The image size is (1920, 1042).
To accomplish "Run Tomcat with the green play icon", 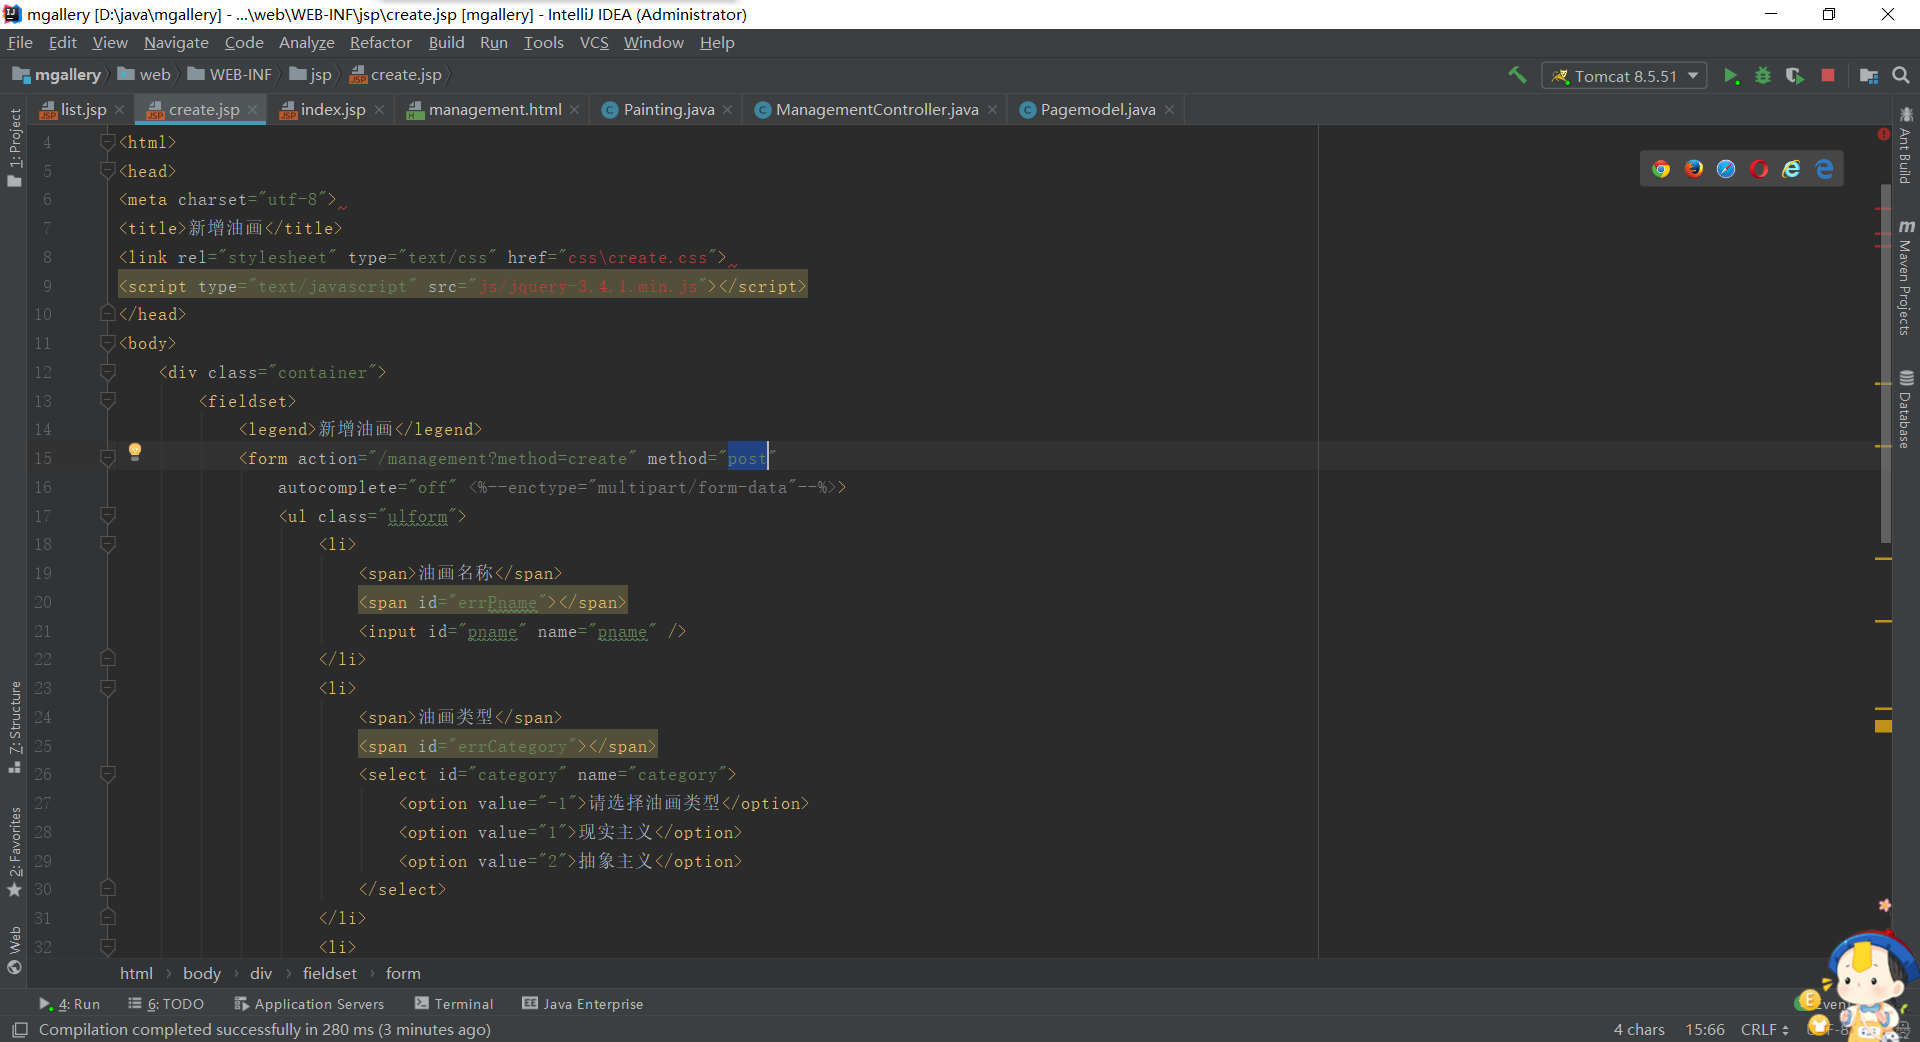I will [1731, 76].
